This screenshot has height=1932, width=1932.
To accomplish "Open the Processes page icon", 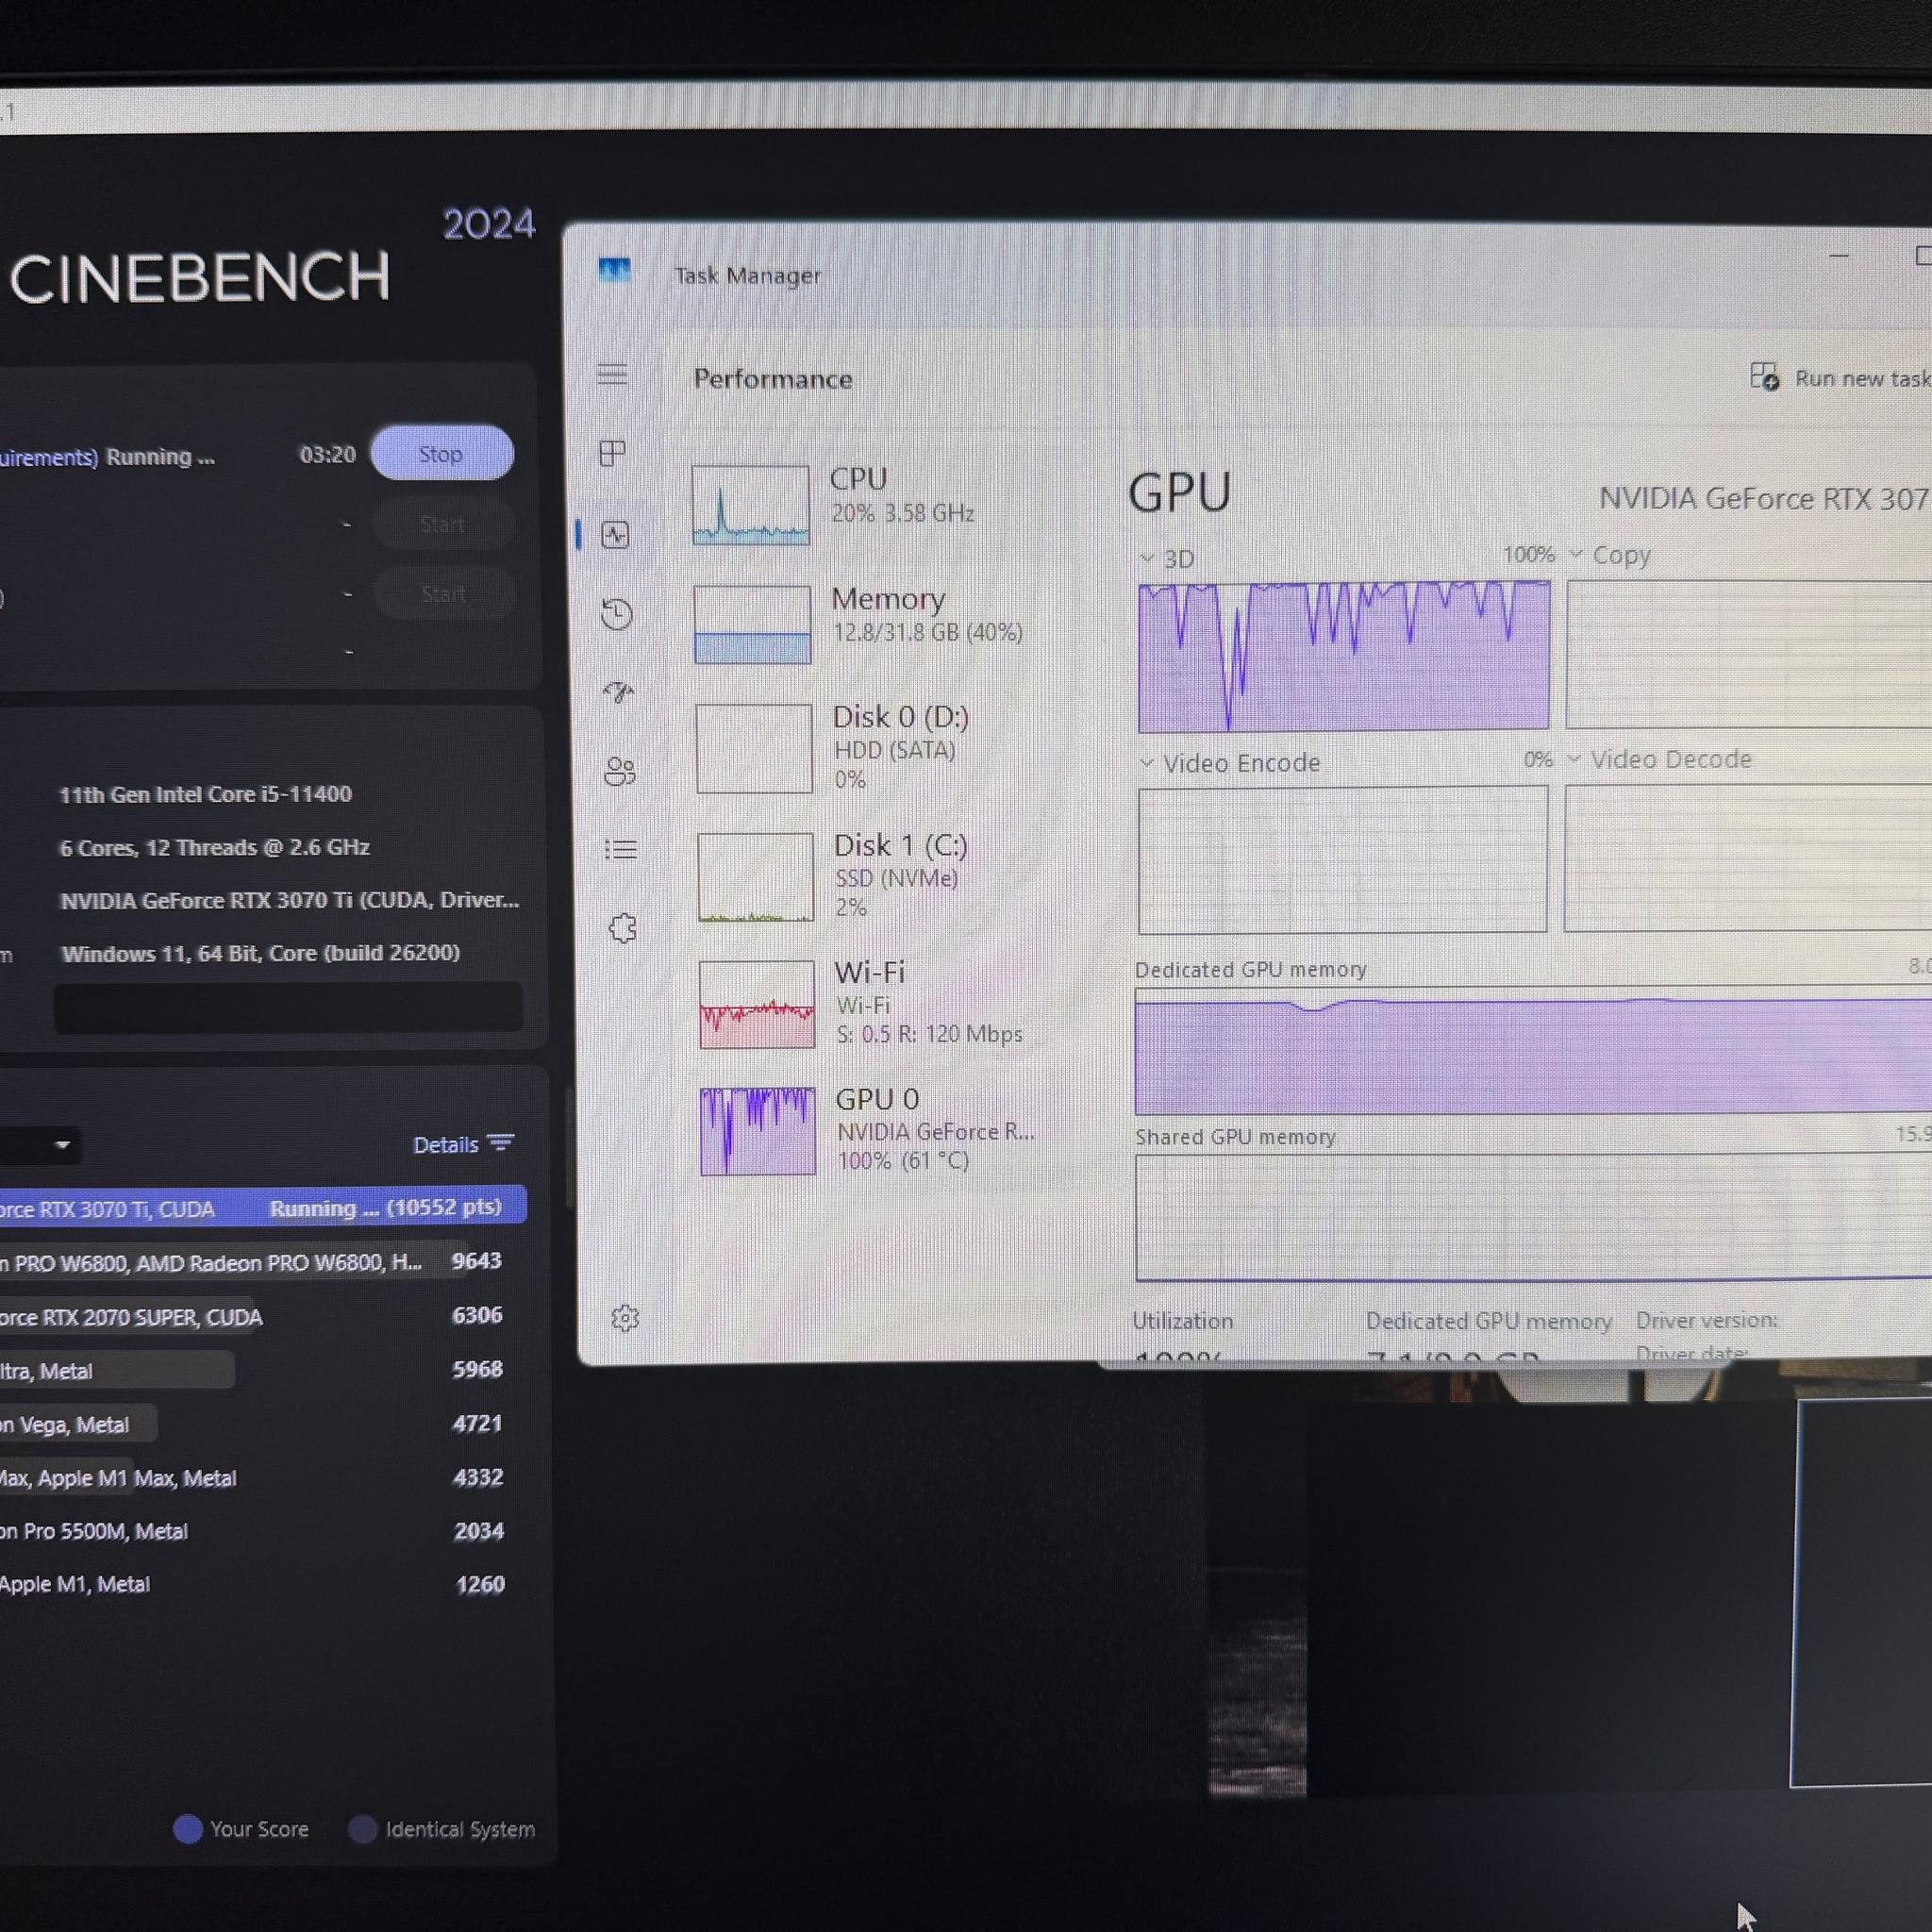I will (612, 453).
